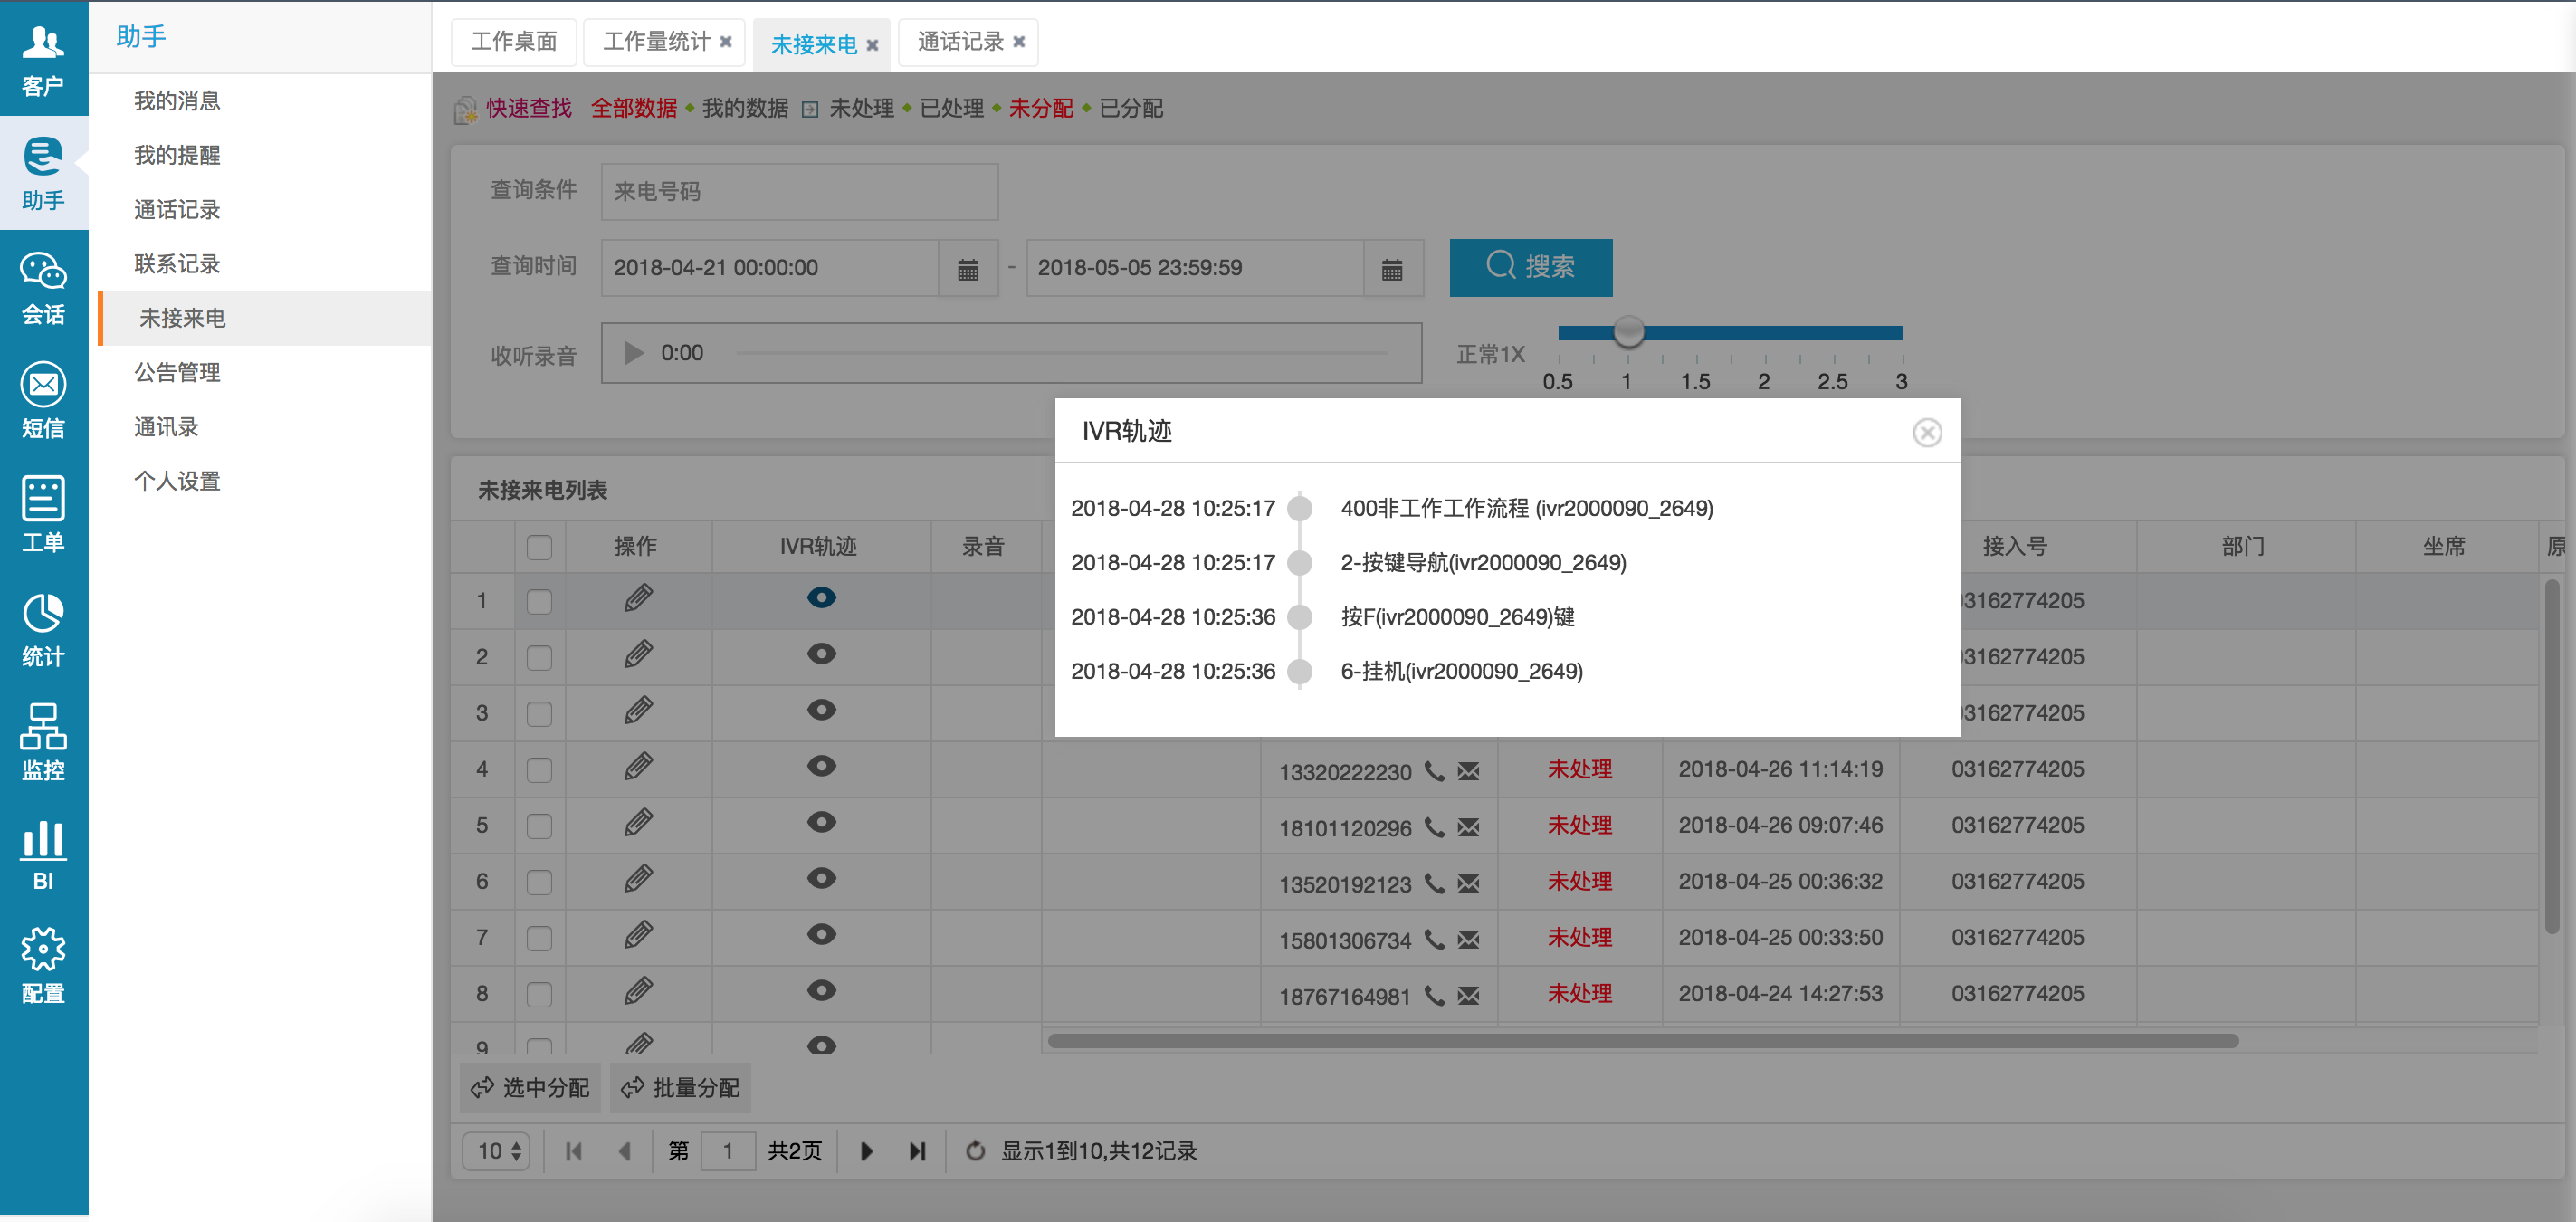
Task: Open the 配置 configuration section
Action: pyautogui.click(x=43, y=966)
